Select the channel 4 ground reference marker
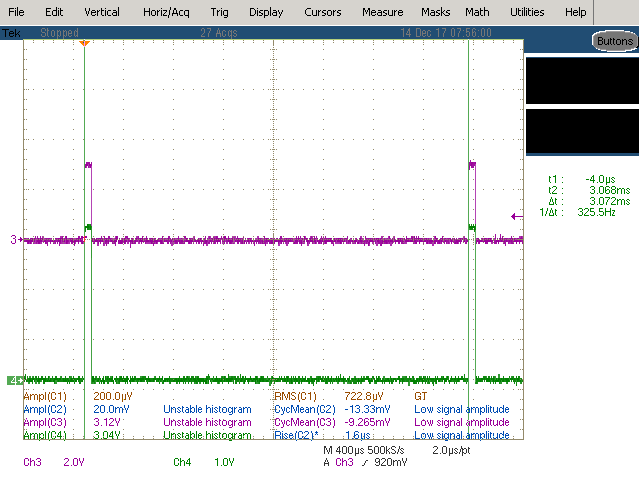The image size is (640, 480). click(16, 381)
